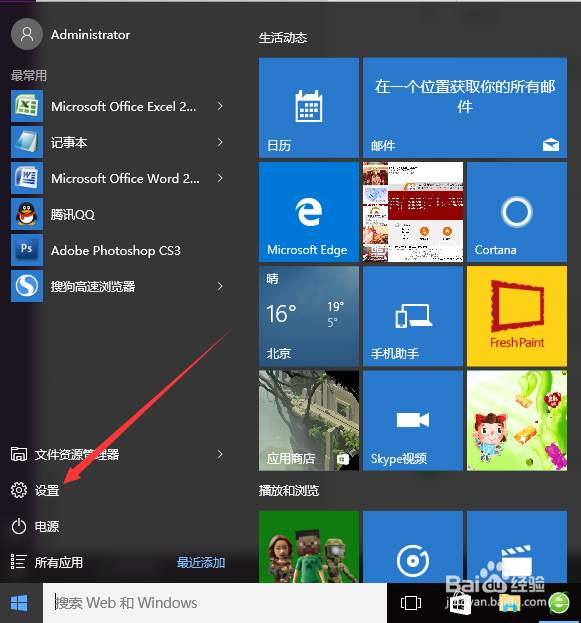Click the 文件资源管理器 file explorer icon
The image size is (581, 623).
click(19, 454)
